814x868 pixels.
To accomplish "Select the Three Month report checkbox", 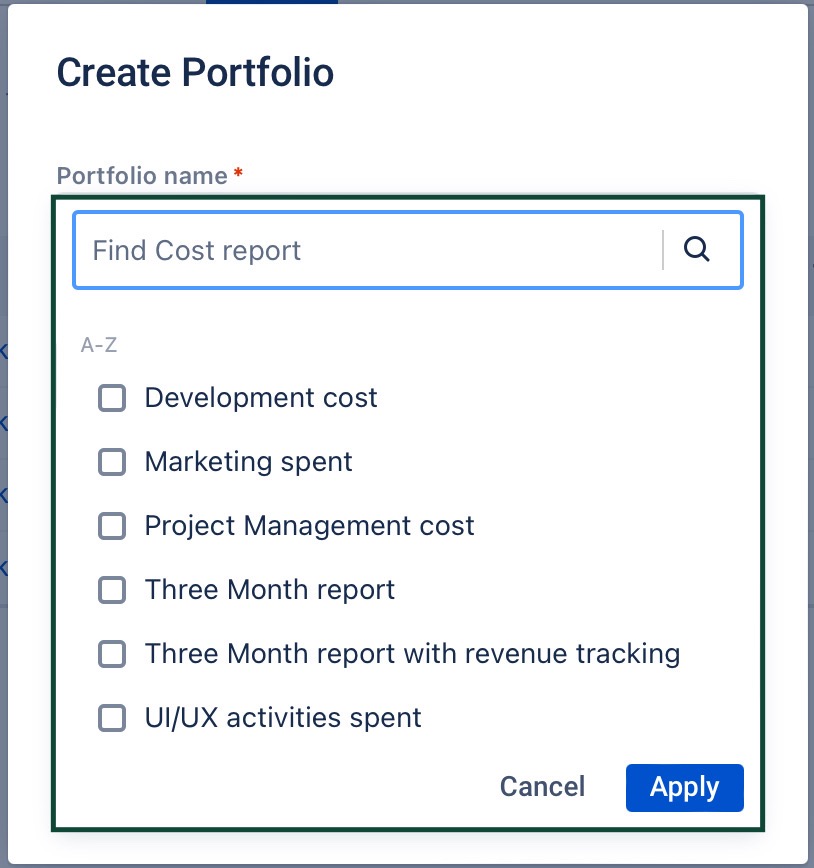I will tap(112, 590).
